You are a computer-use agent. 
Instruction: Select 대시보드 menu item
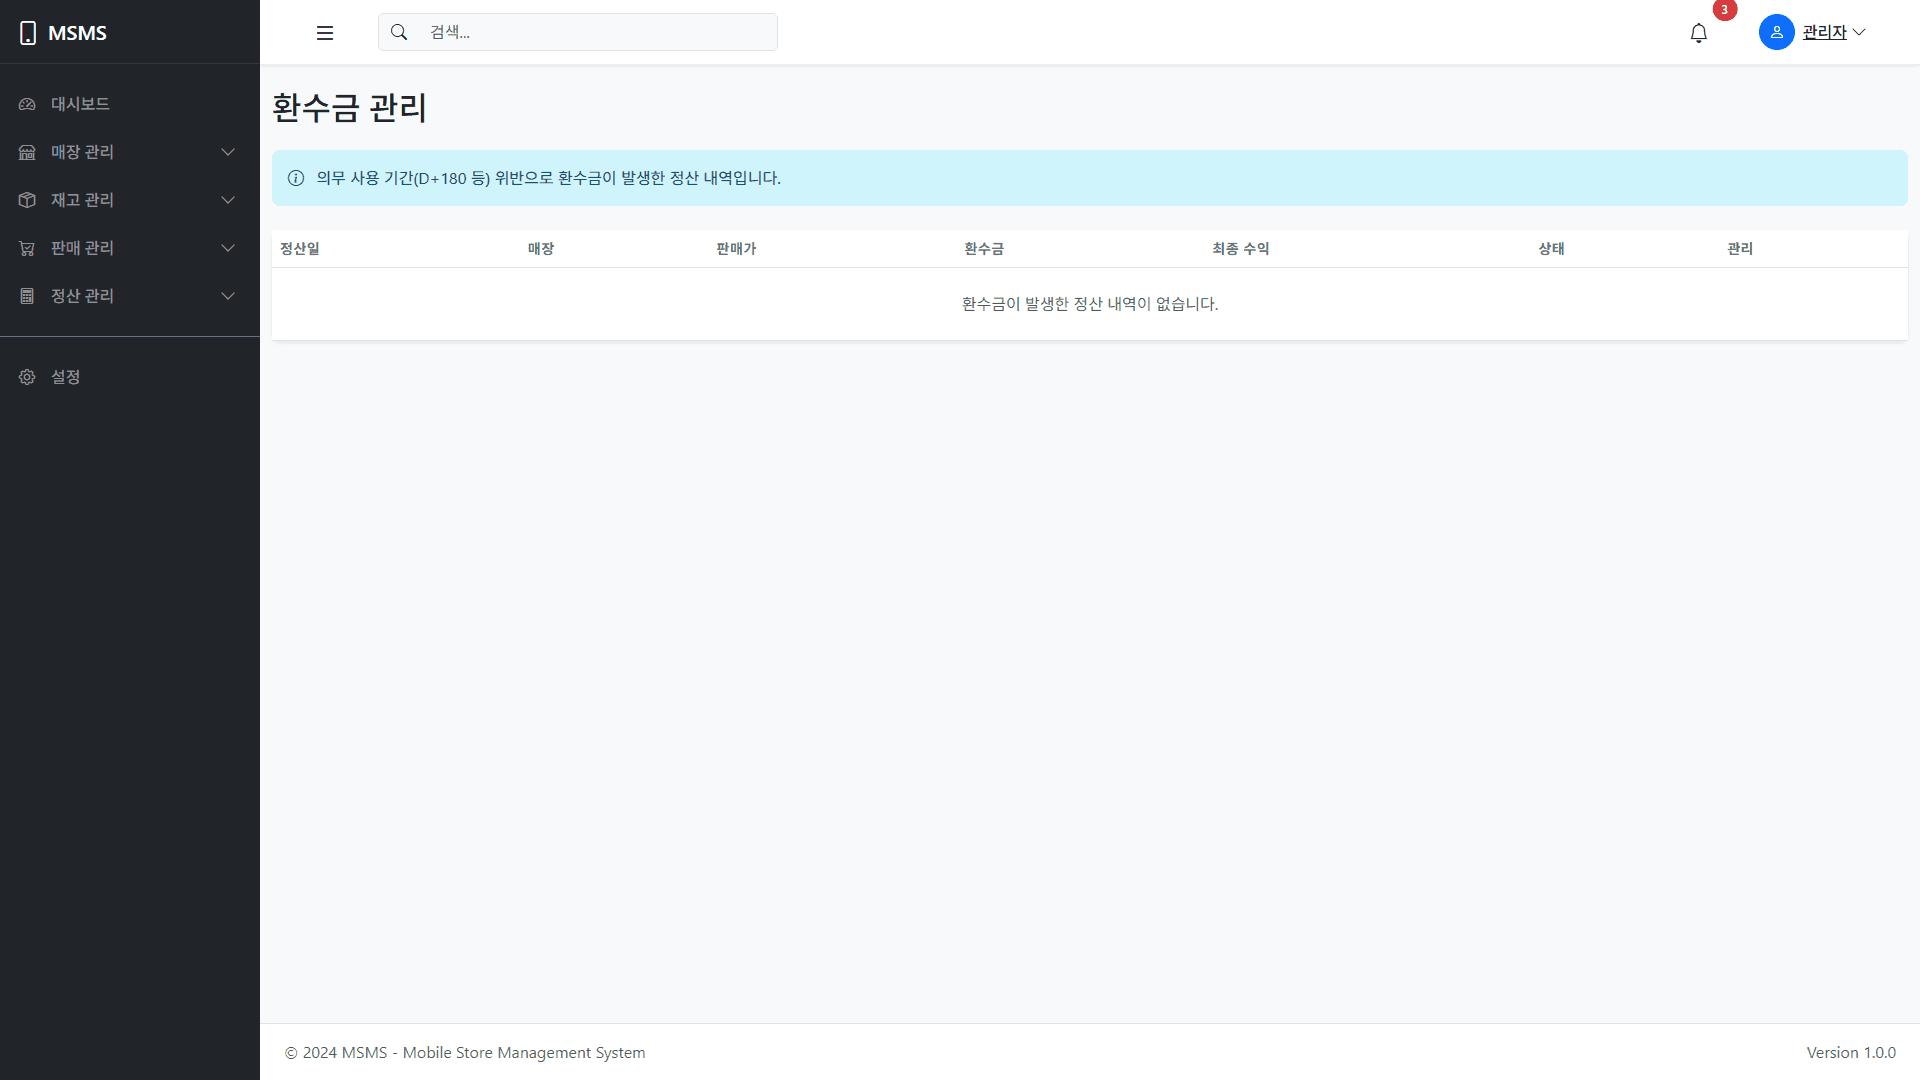pos(80,104)
